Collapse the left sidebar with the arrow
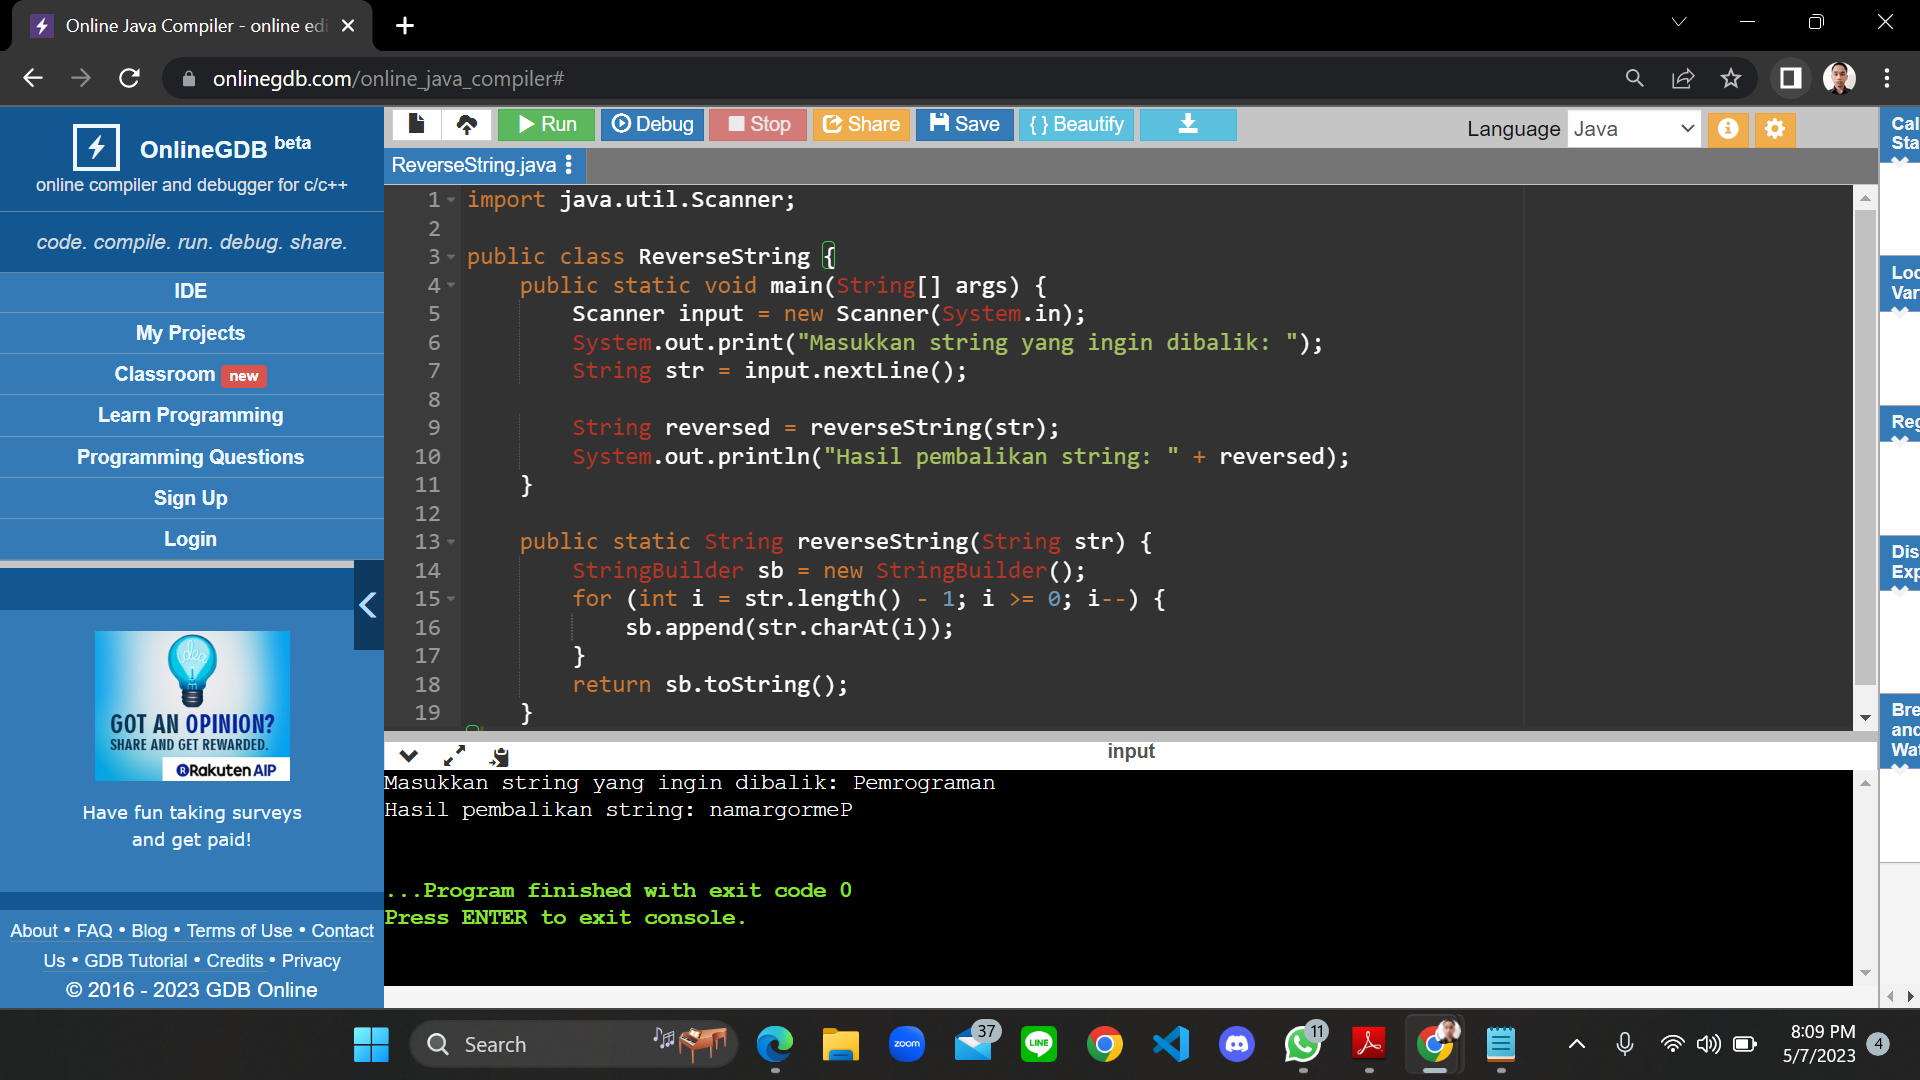This screenshot has width=1920, height=1080. pos(367,605)
